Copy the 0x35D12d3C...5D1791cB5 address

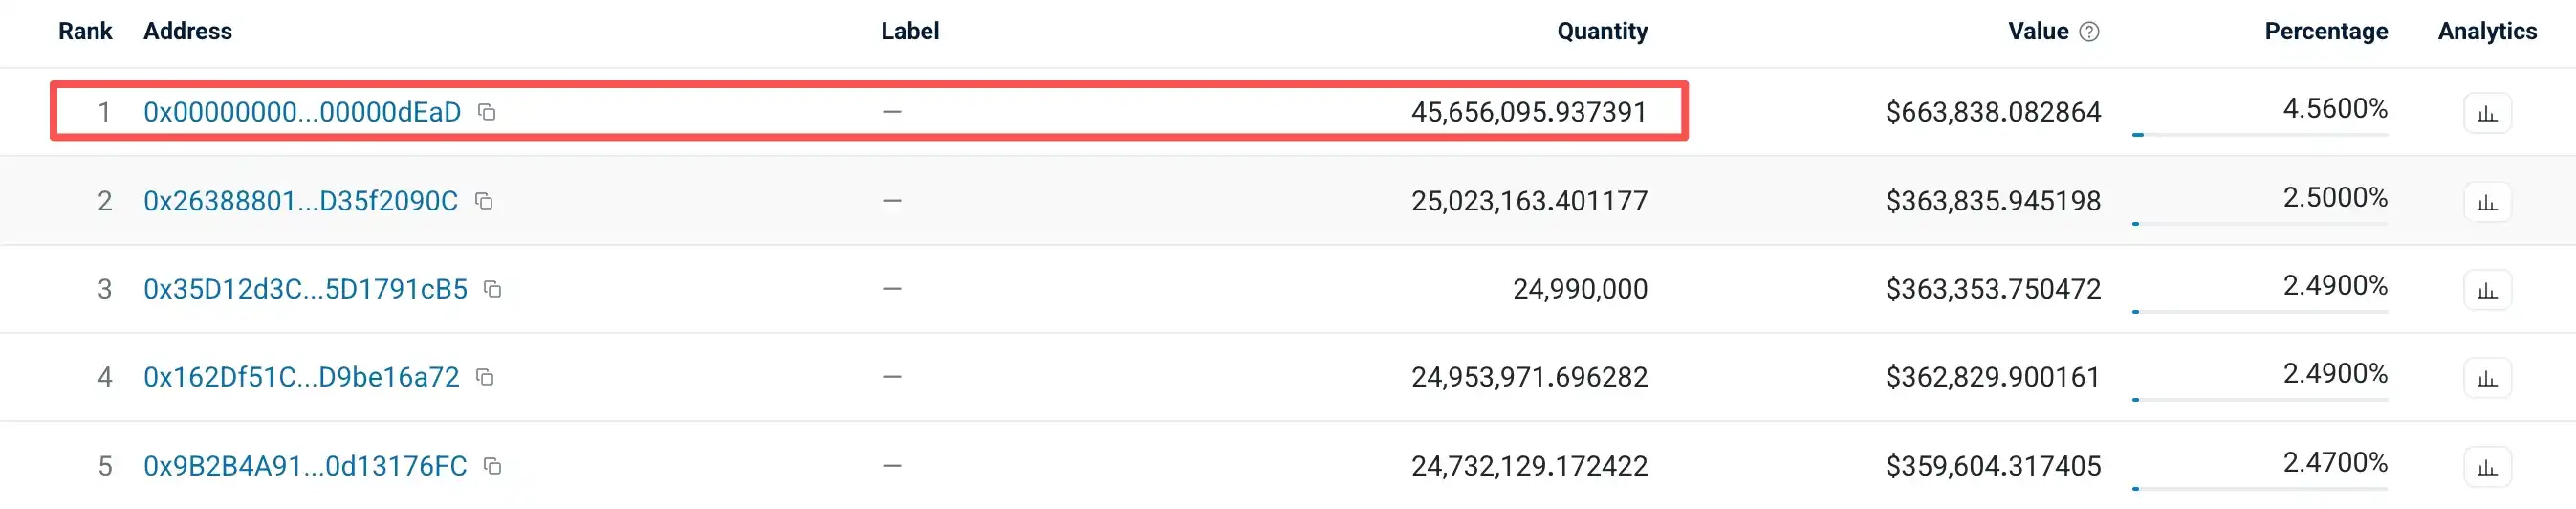point(492,289)
